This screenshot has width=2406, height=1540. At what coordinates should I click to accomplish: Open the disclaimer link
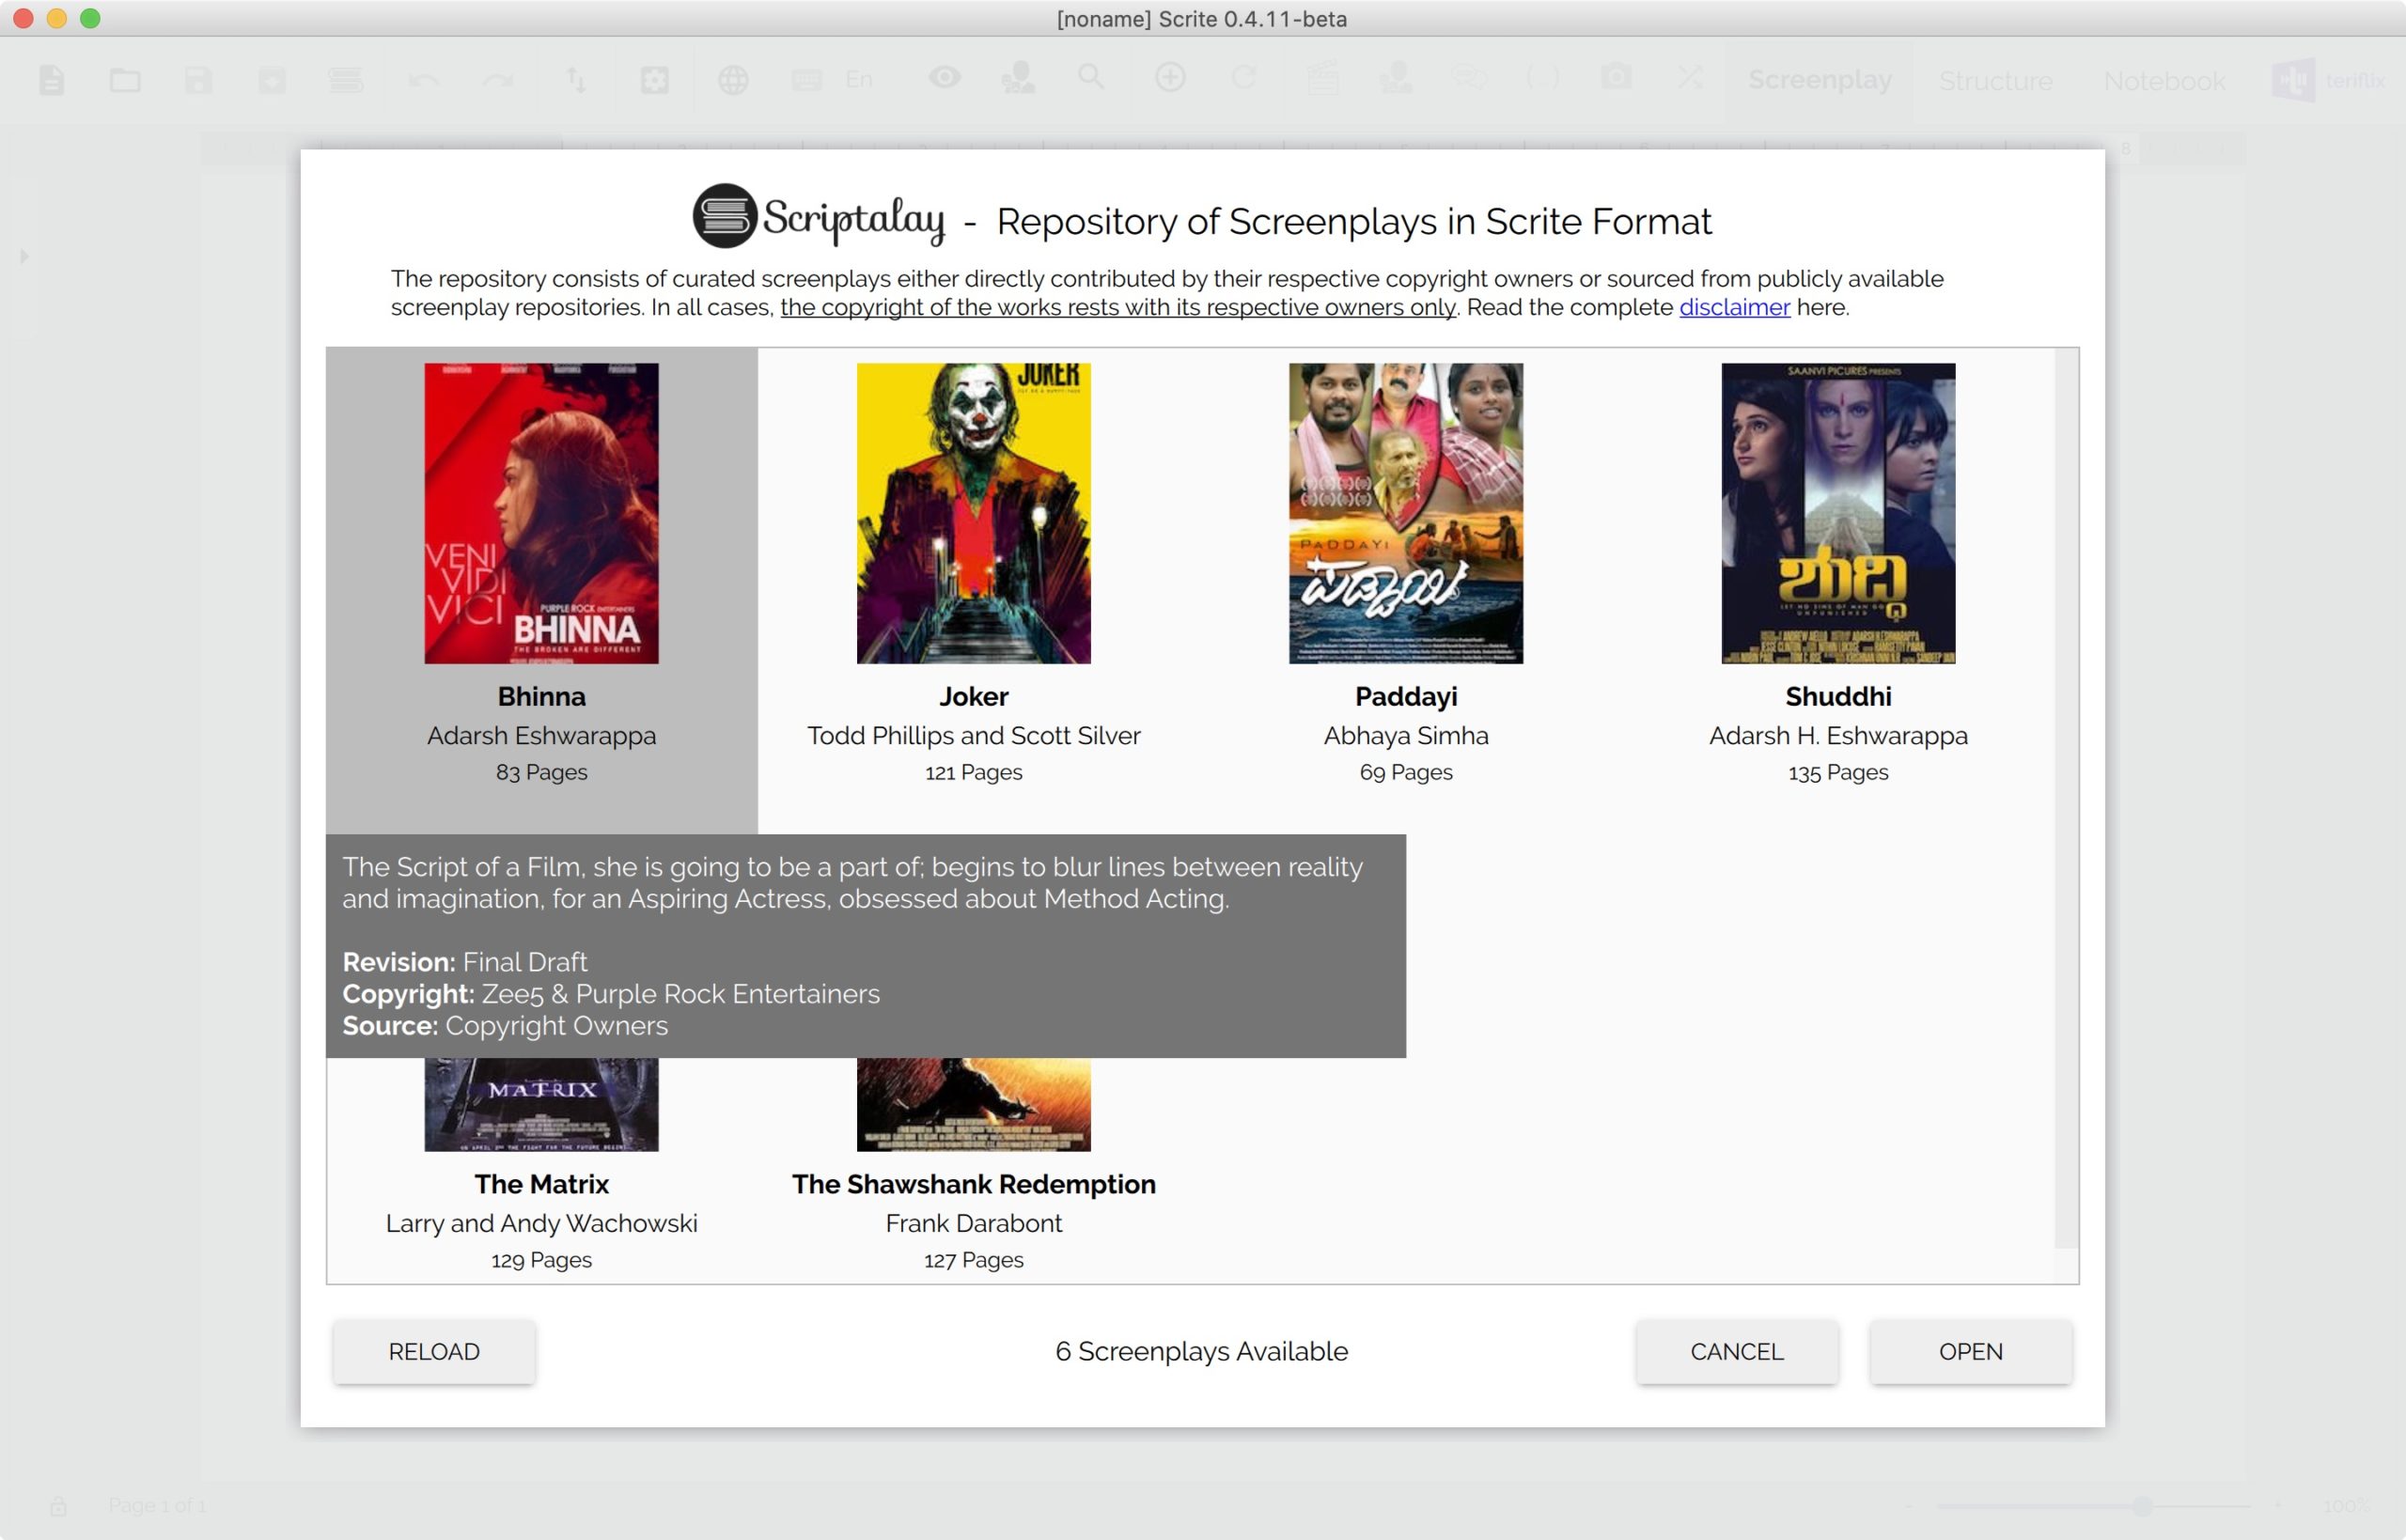(x=1734, y=307)
